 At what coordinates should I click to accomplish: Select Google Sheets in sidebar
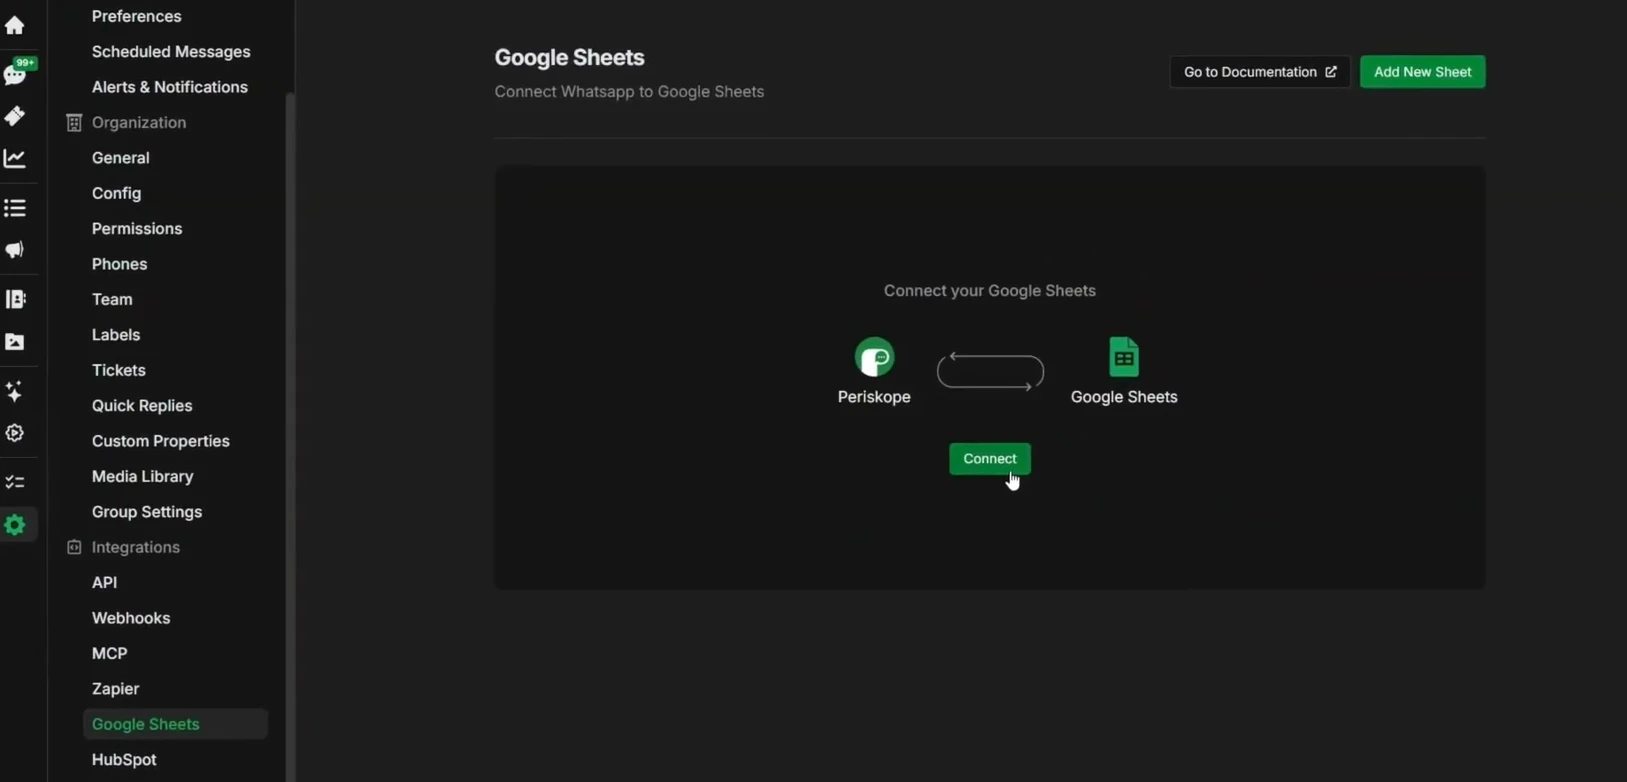175,724
